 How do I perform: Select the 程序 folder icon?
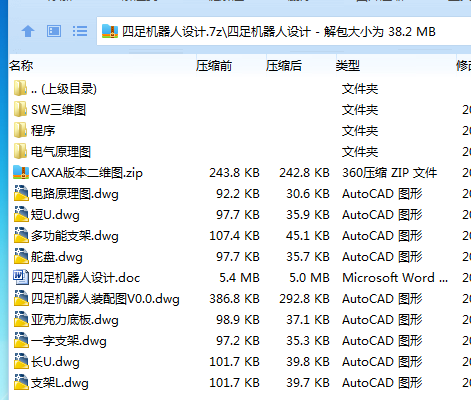coord(21,130)
